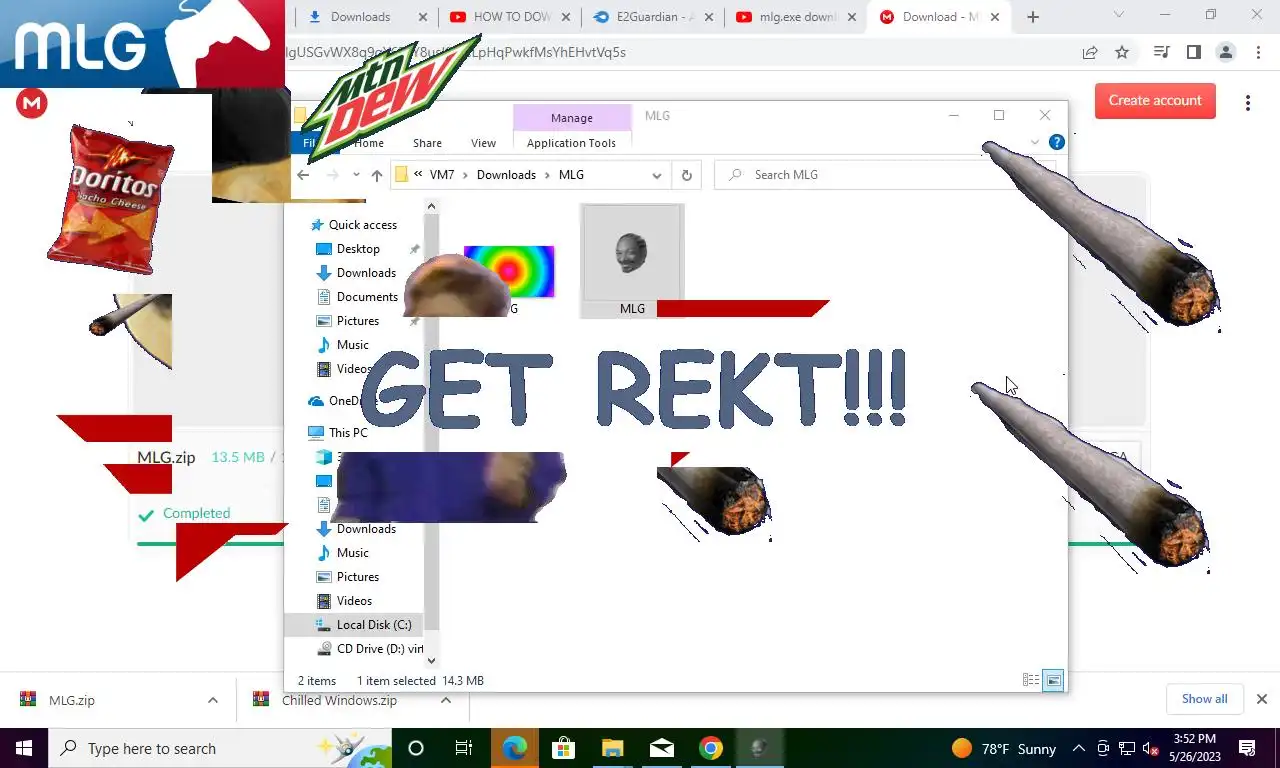Open MEGA page three-dot menu
The width and height of the screenshot is (1280, 768).
pos(1248,103)
